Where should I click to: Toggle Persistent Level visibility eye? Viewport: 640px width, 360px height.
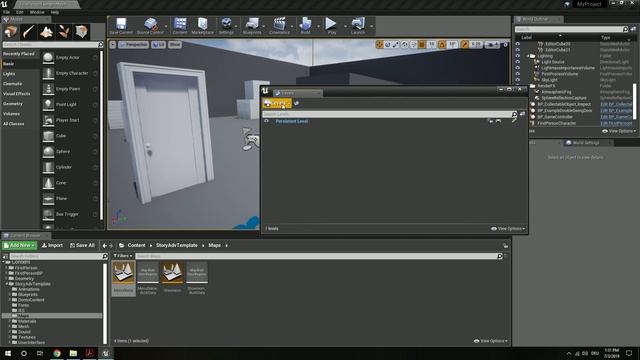267,121
